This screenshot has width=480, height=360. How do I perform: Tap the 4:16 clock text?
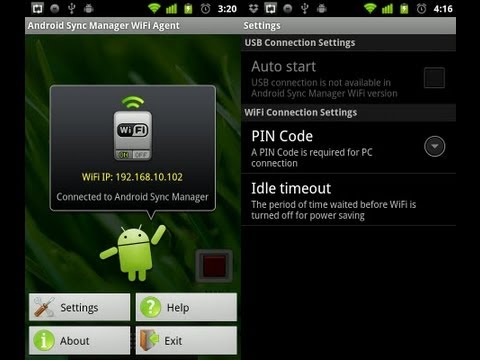[443, 9]
